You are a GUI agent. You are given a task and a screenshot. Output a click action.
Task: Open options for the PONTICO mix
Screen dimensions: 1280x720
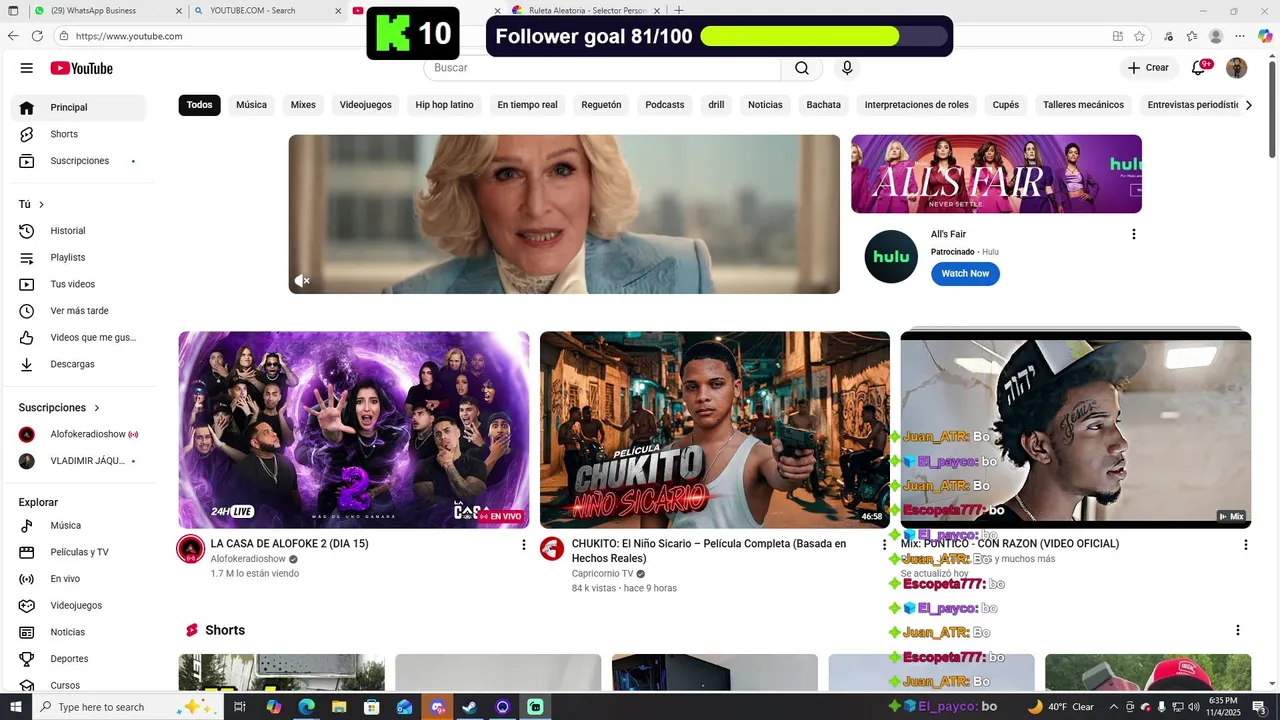[x=1245, y=545]
